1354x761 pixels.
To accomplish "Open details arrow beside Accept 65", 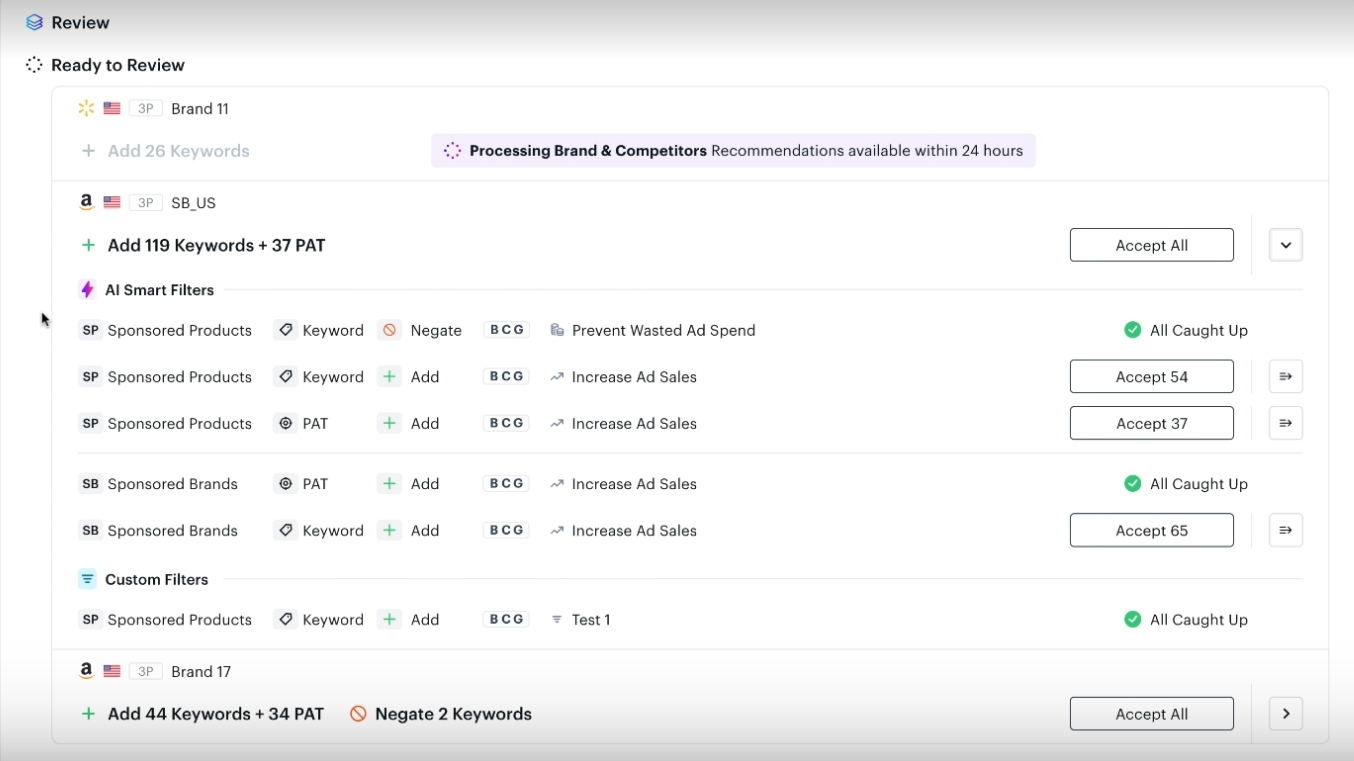I will tap(1286, 530).
